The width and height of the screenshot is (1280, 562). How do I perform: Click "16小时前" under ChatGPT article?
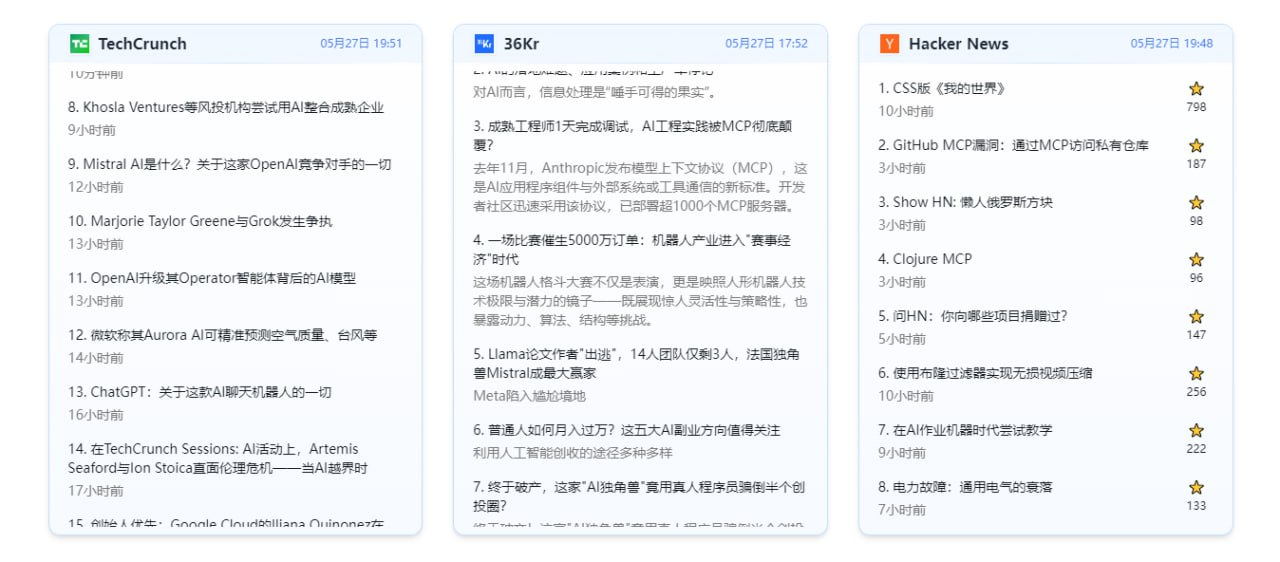coord(96,415)
